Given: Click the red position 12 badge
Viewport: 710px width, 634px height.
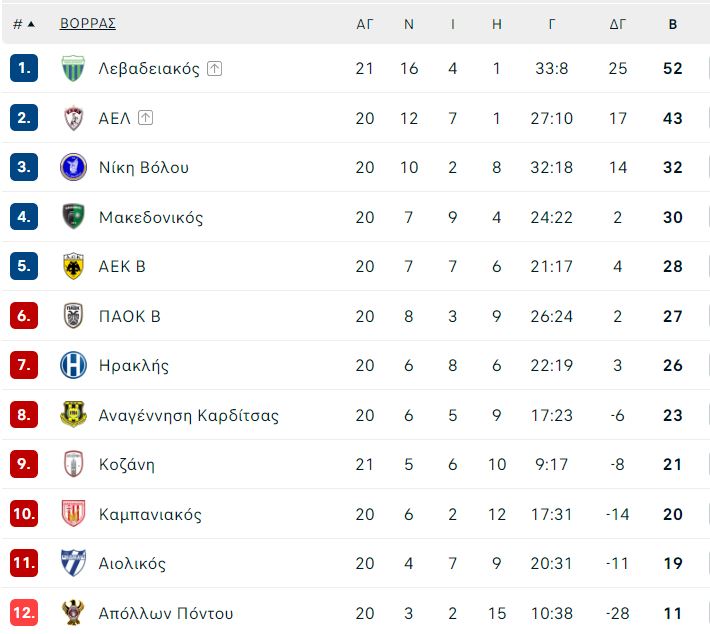Looking at the screenshot, I should (x=24, y=612).
